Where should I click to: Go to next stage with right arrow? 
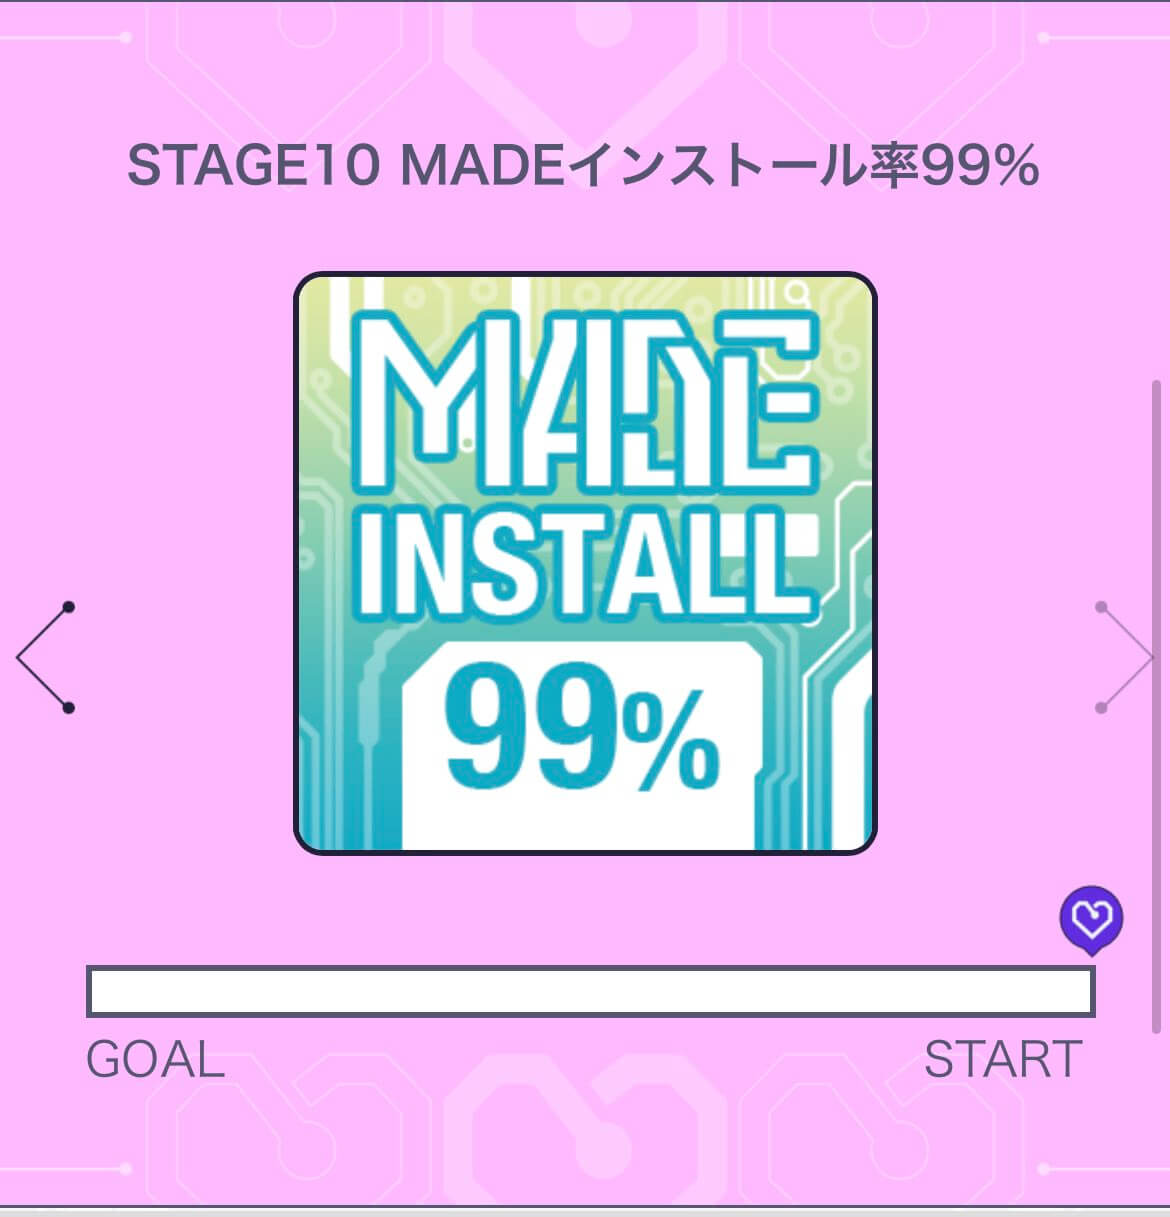(x=1125, y=657)
